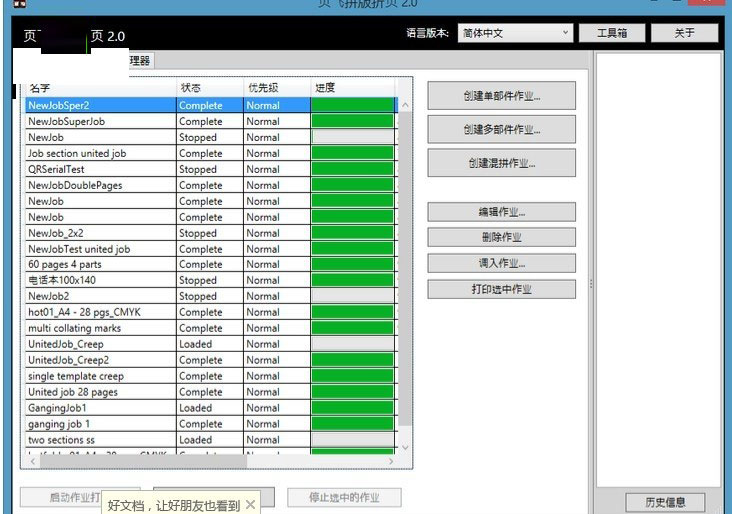Viewport: 732px width, 514px height.
Task: Sort by 进度 column header
Action: tap(353, 88)
